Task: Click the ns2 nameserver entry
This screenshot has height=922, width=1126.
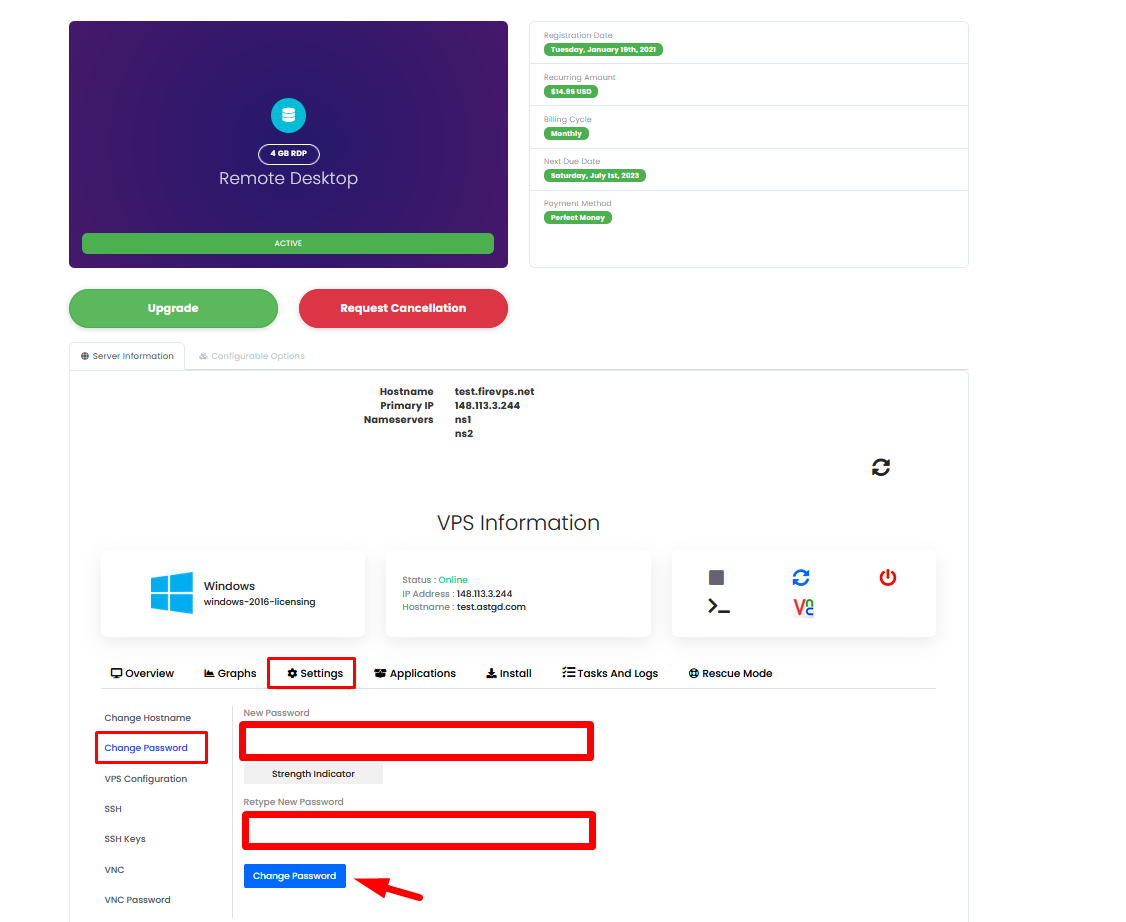Action: (464, 434)
